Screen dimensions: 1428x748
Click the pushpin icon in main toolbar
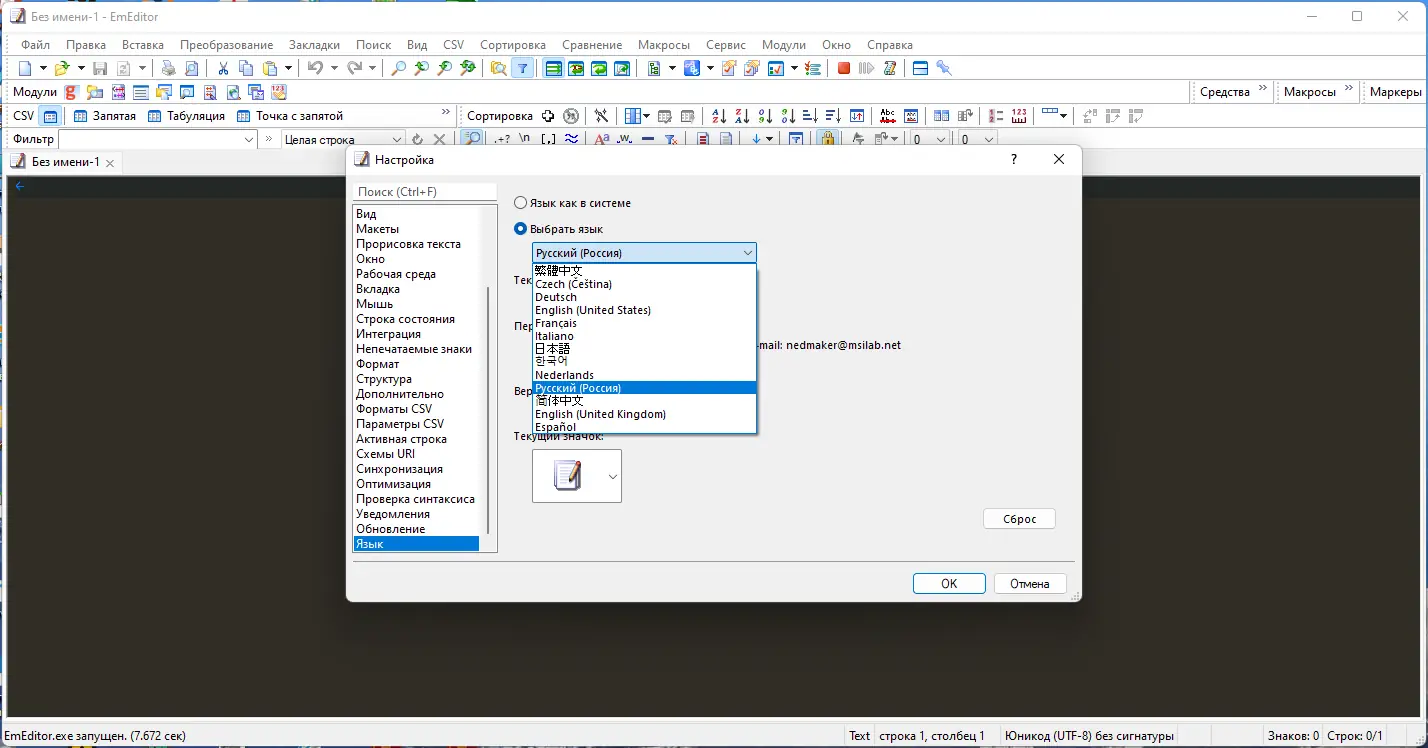944,68
